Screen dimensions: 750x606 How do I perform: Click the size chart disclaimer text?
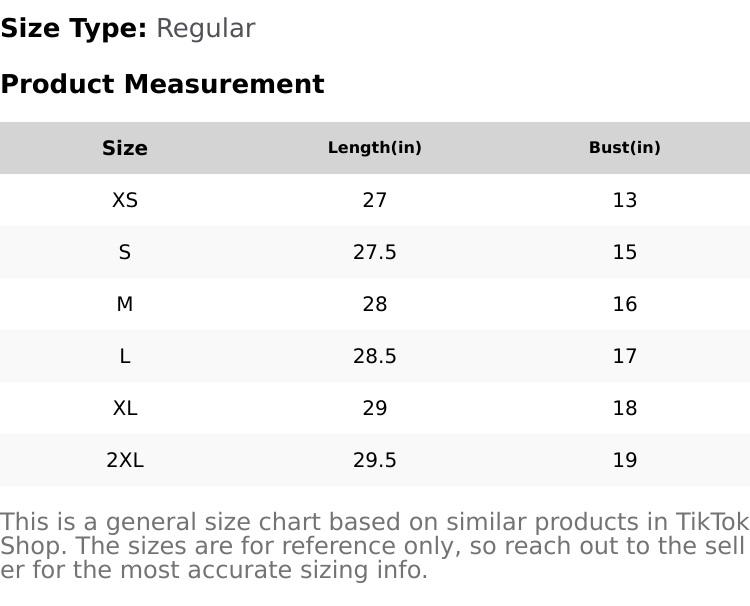click(375, 546)
